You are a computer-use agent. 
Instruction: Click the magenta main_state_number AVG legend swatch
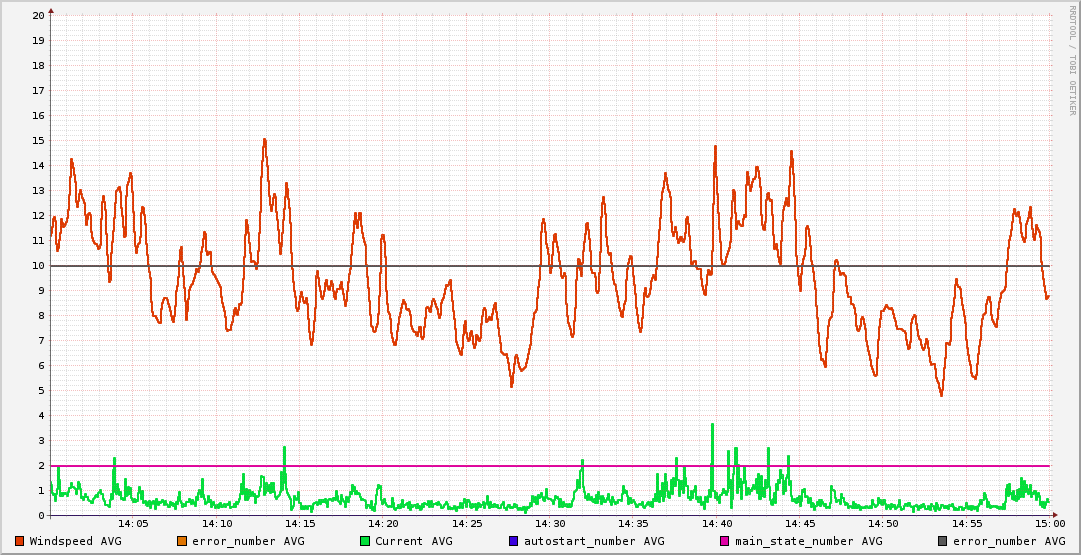(x=725, y=541)
